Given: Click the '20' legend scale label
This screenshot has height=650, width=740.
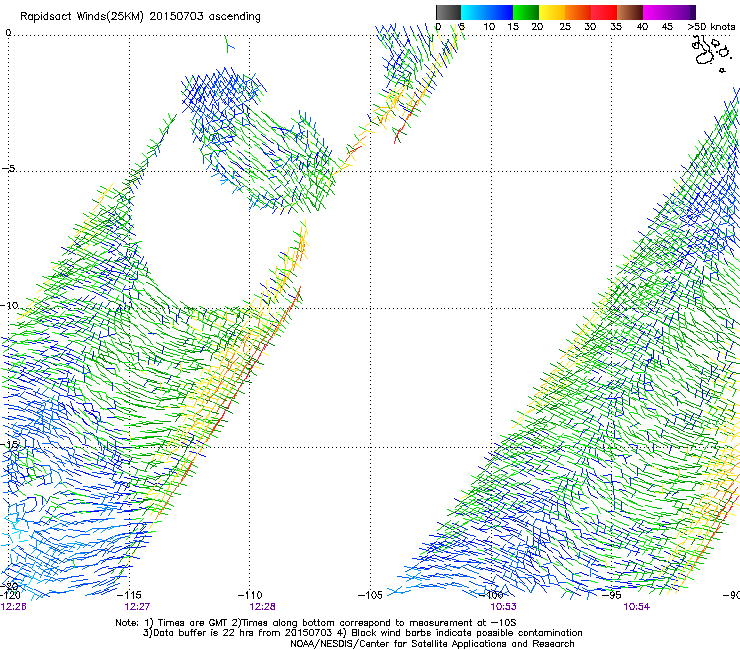Looking at the screenshot, I should pos(537,26).
